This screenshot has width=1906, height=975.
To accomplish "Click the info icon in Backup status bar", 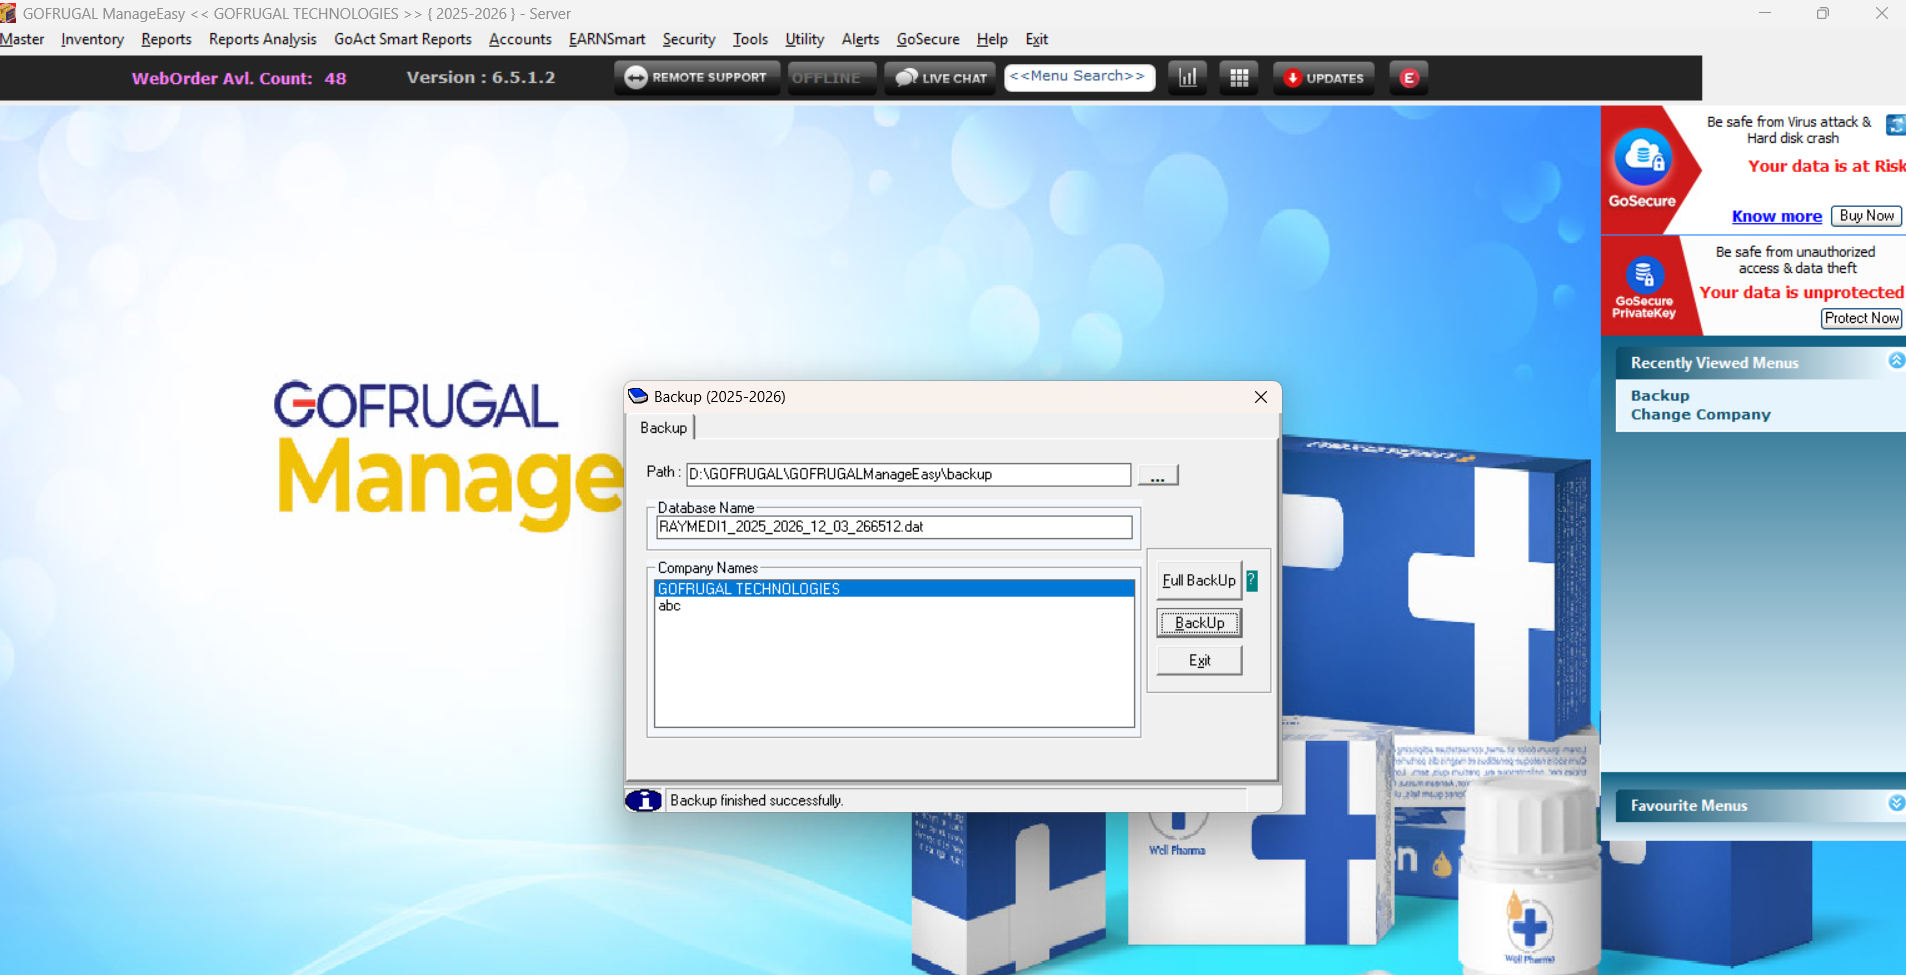I will 644,800.
